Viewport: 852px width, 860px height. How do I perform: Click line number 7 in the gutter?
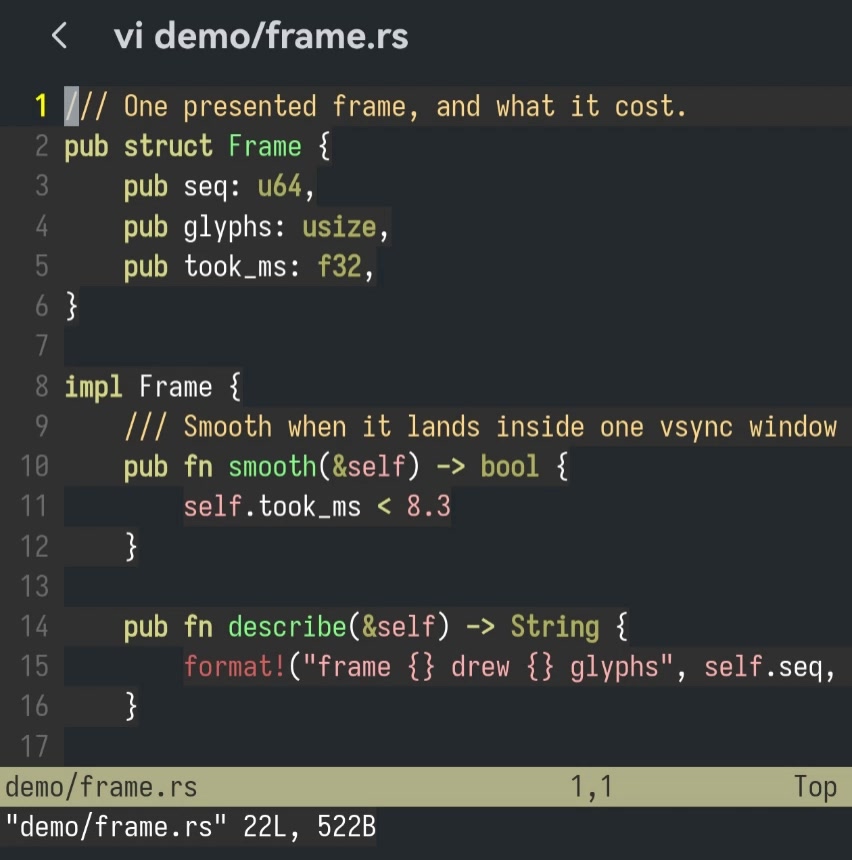(42, 346)
